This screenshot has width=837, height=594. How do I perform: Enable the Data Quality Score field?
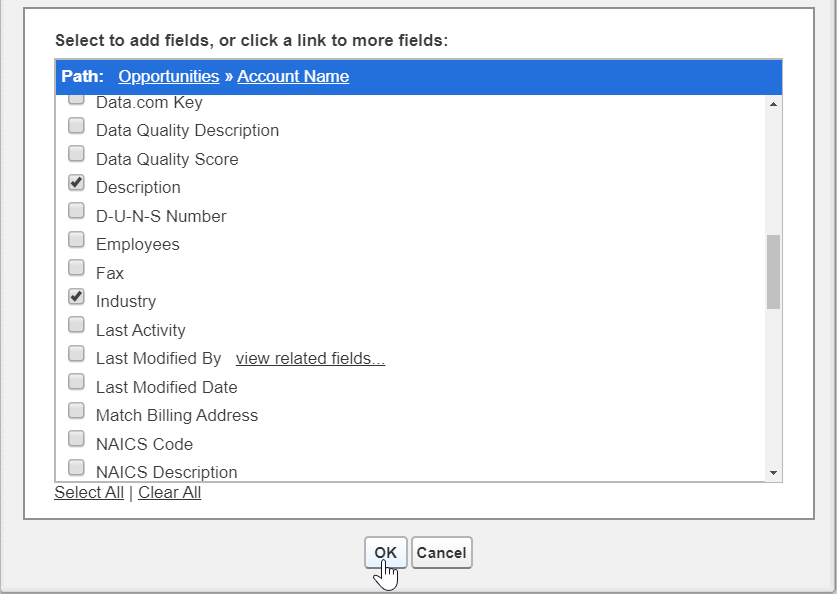[76, 154]
